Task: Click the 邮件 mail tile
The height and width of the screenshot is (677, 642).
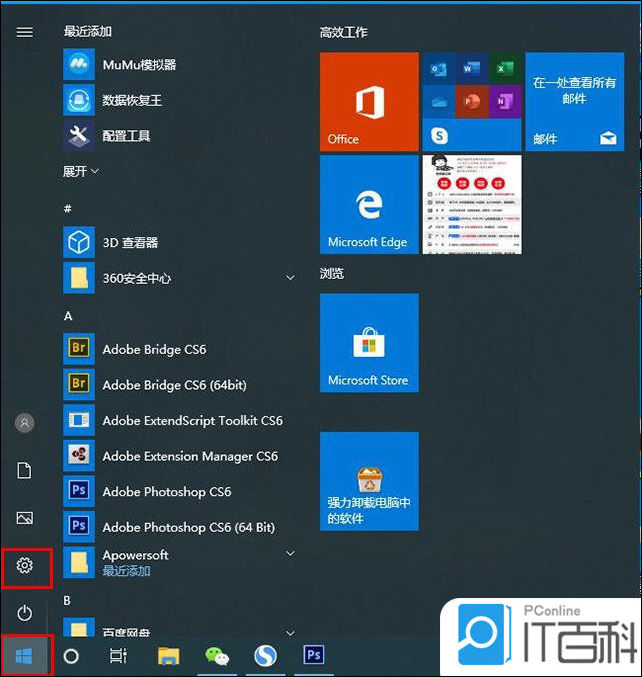Action: tap(574, 102)
